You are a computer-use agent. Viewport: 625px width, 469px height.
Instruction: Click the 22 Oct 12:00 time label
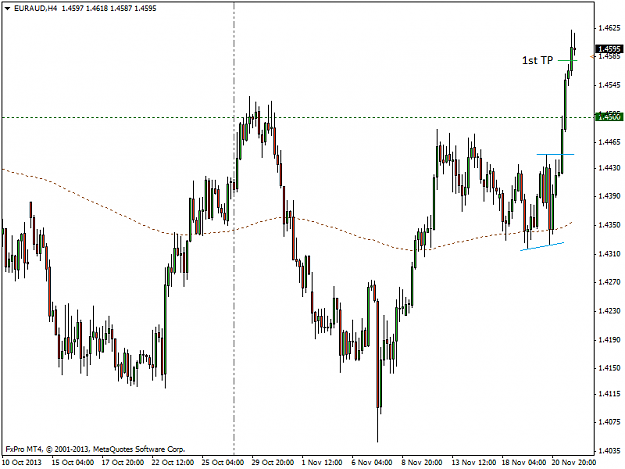point(173,462)
